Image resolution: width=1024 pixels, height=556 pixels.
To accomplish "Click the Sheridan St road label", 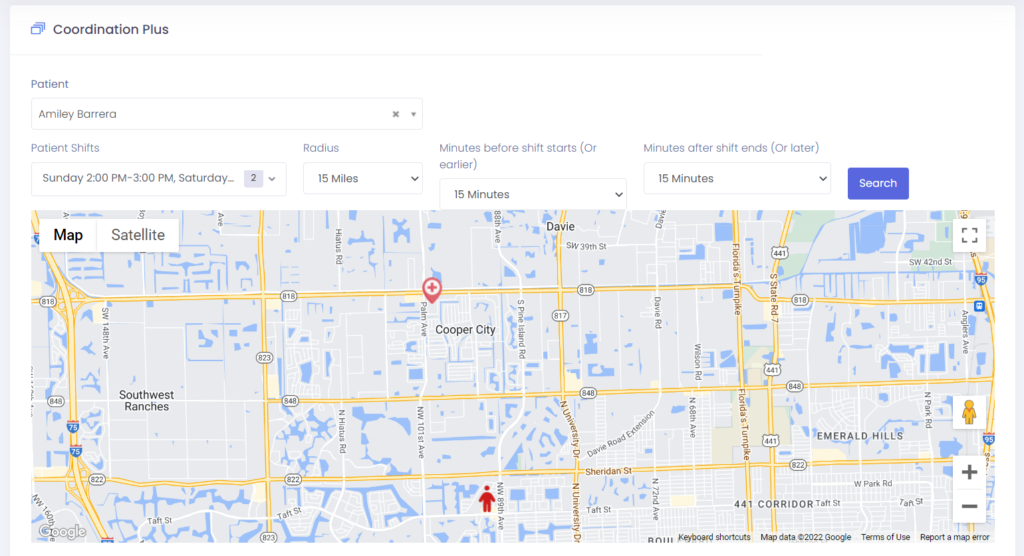I will [x=608, y=471].
